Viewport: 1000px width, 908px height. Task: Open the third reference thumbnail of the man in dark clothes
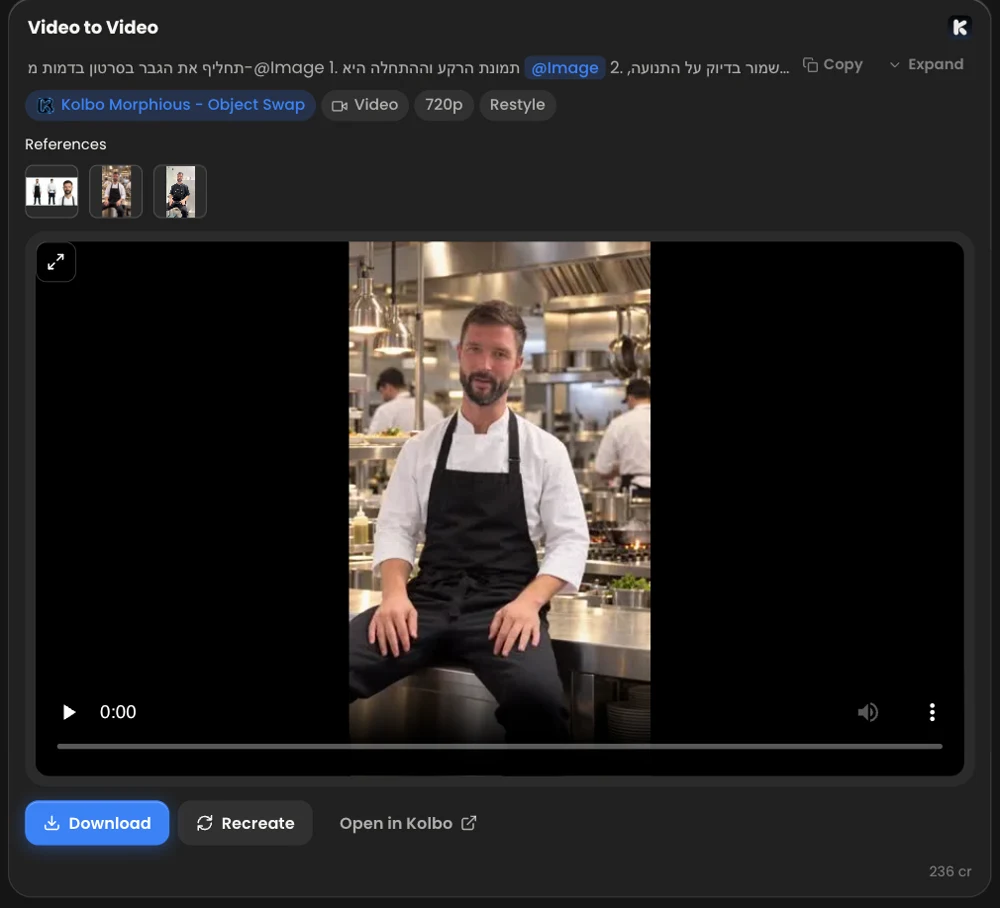tap(180, 191)
